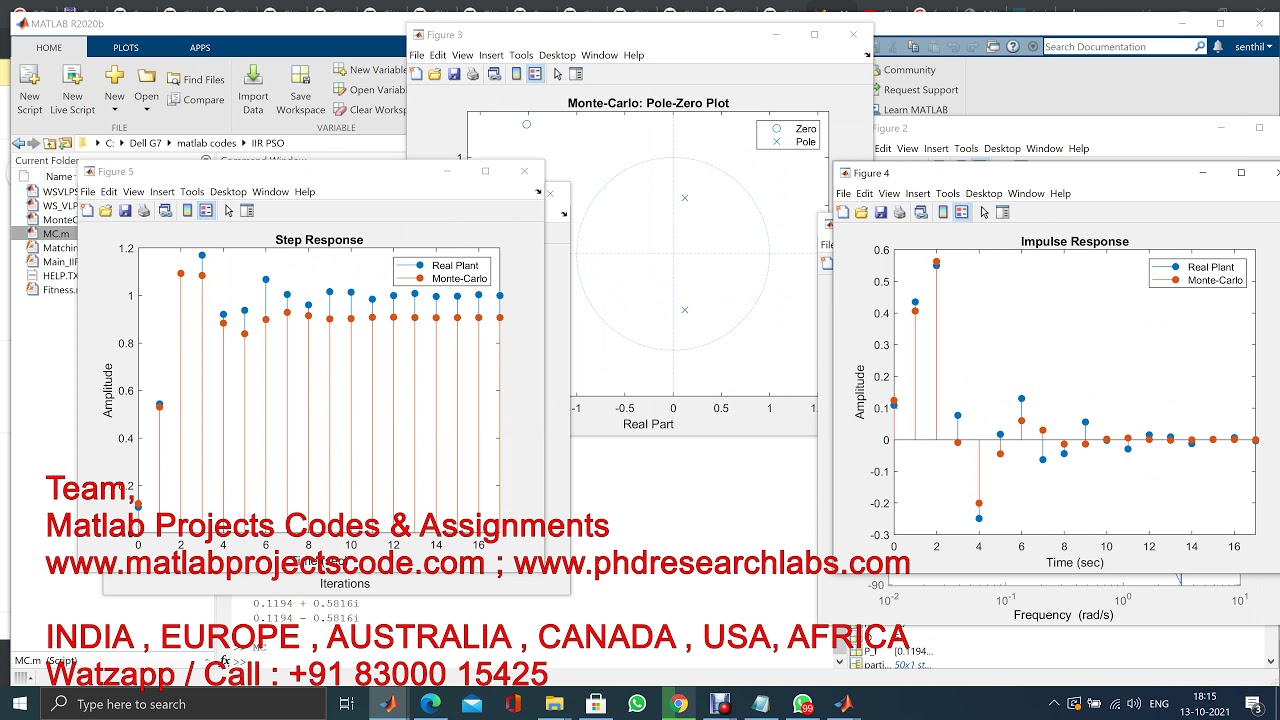The width and height of the screenshot is (1280, 720).
Task: Open the senthil account dropdown
Action: (x=1252, y=47)
